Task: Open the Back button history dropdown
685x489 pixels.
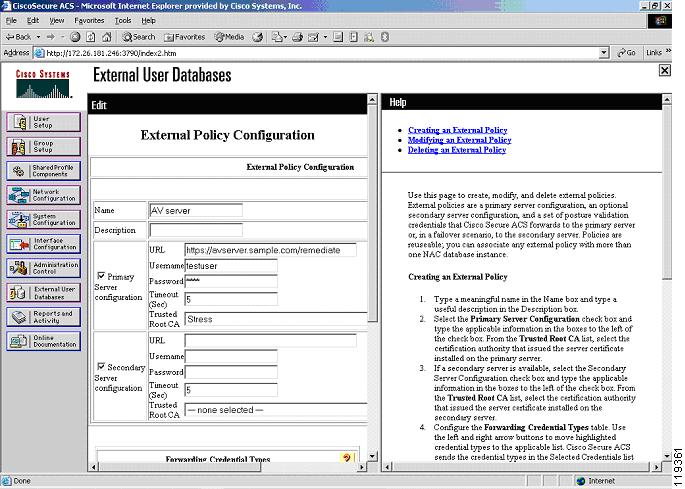Action: [x=38, y=37]
